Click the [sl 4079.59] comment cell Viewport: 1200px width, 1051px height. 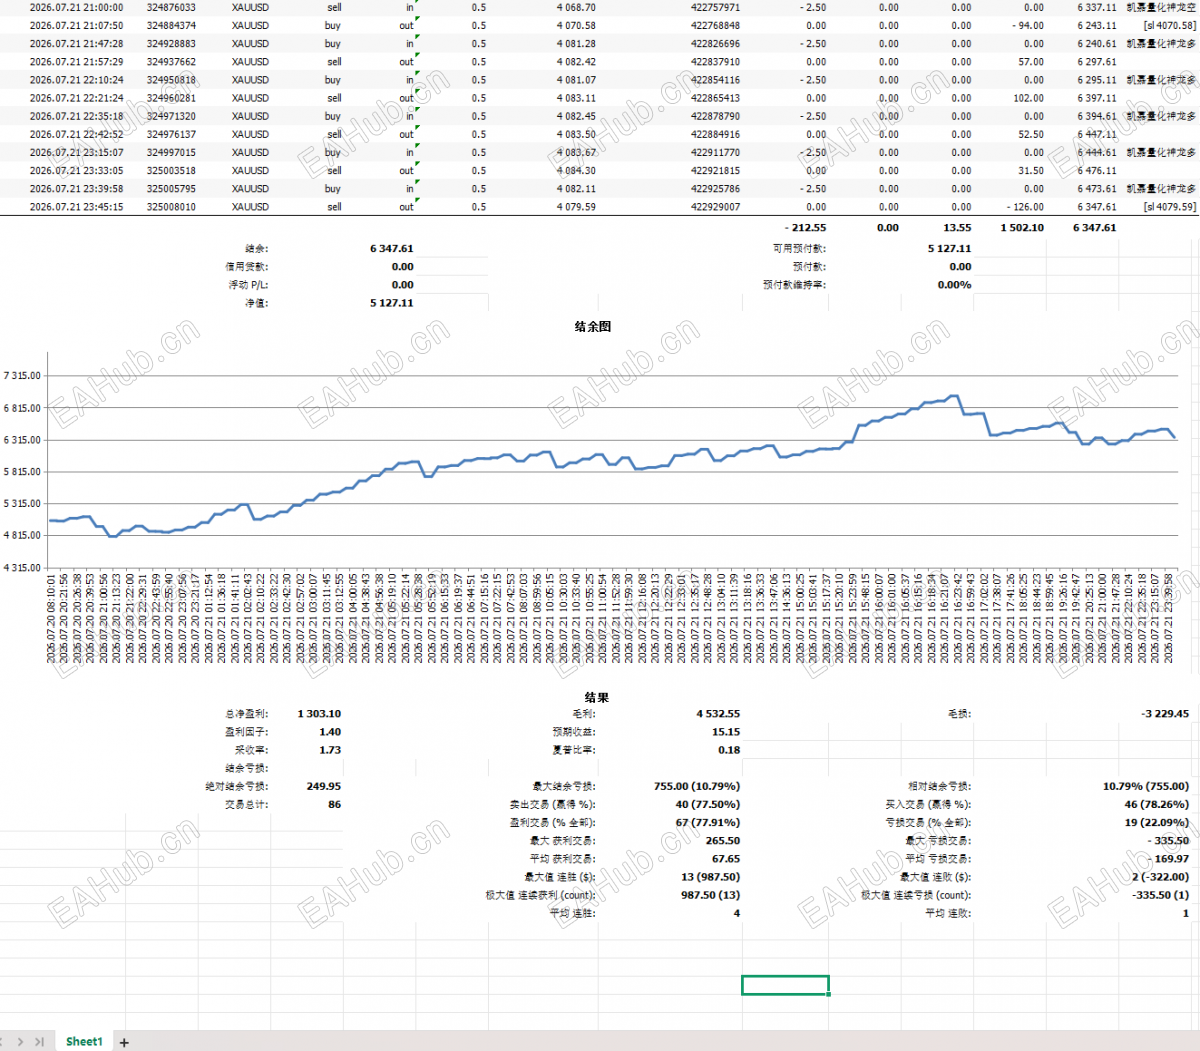[x=1169, y=207]
